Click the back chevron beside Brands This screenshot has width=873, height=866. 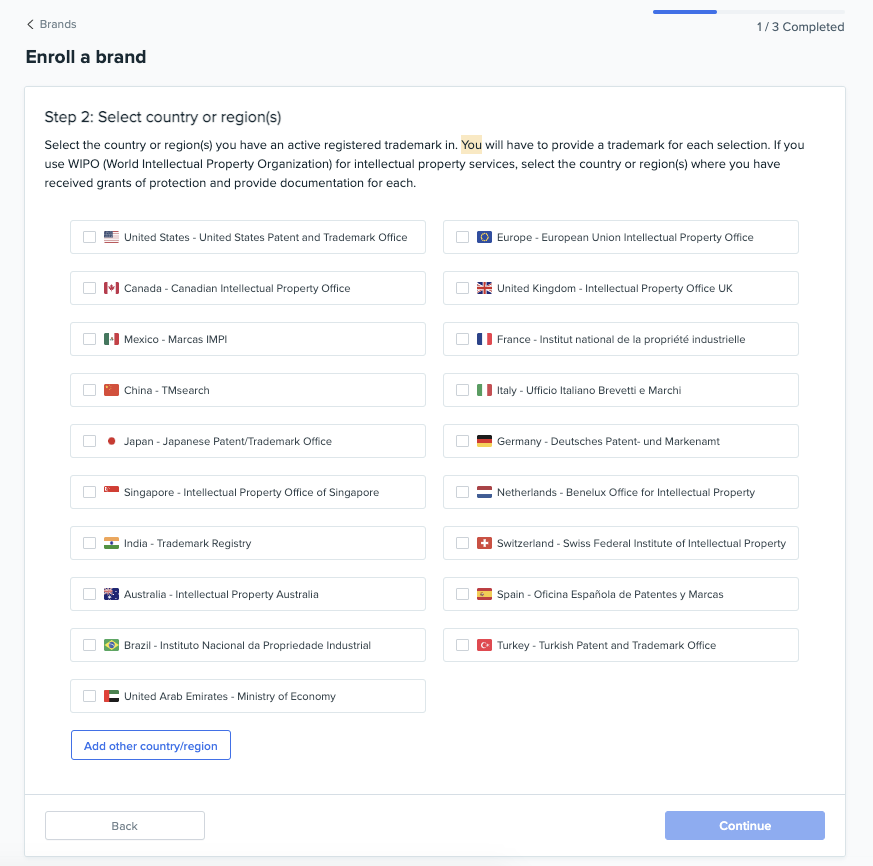point(30,24)
